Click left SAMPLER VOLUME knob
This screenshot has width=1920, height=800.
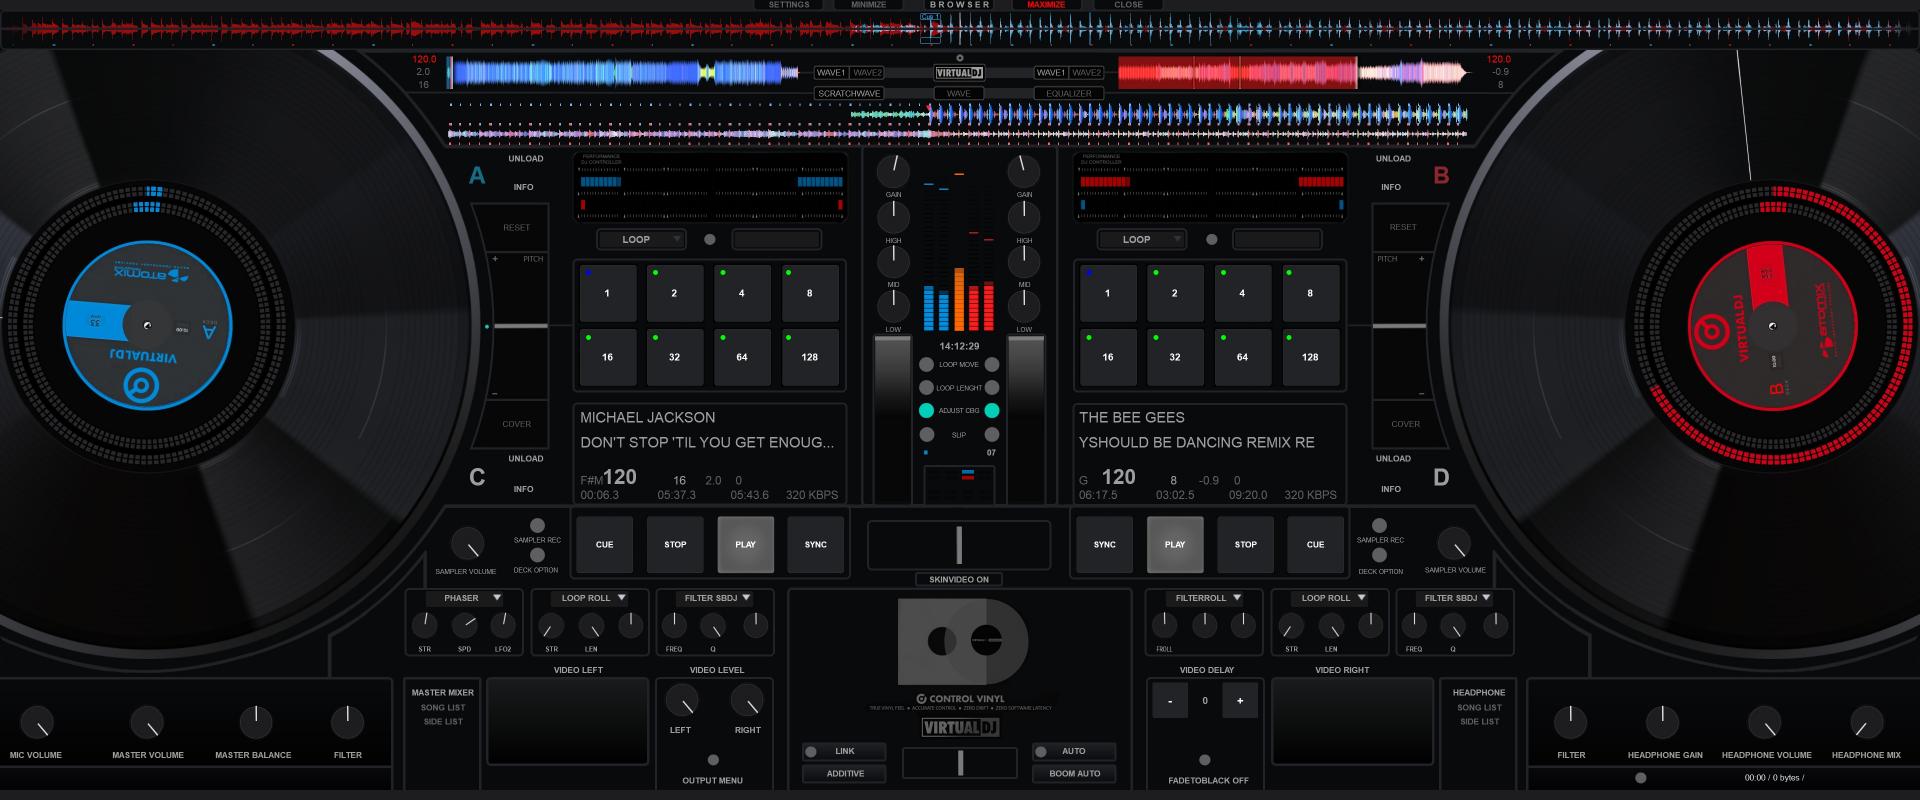coord(467,545)
